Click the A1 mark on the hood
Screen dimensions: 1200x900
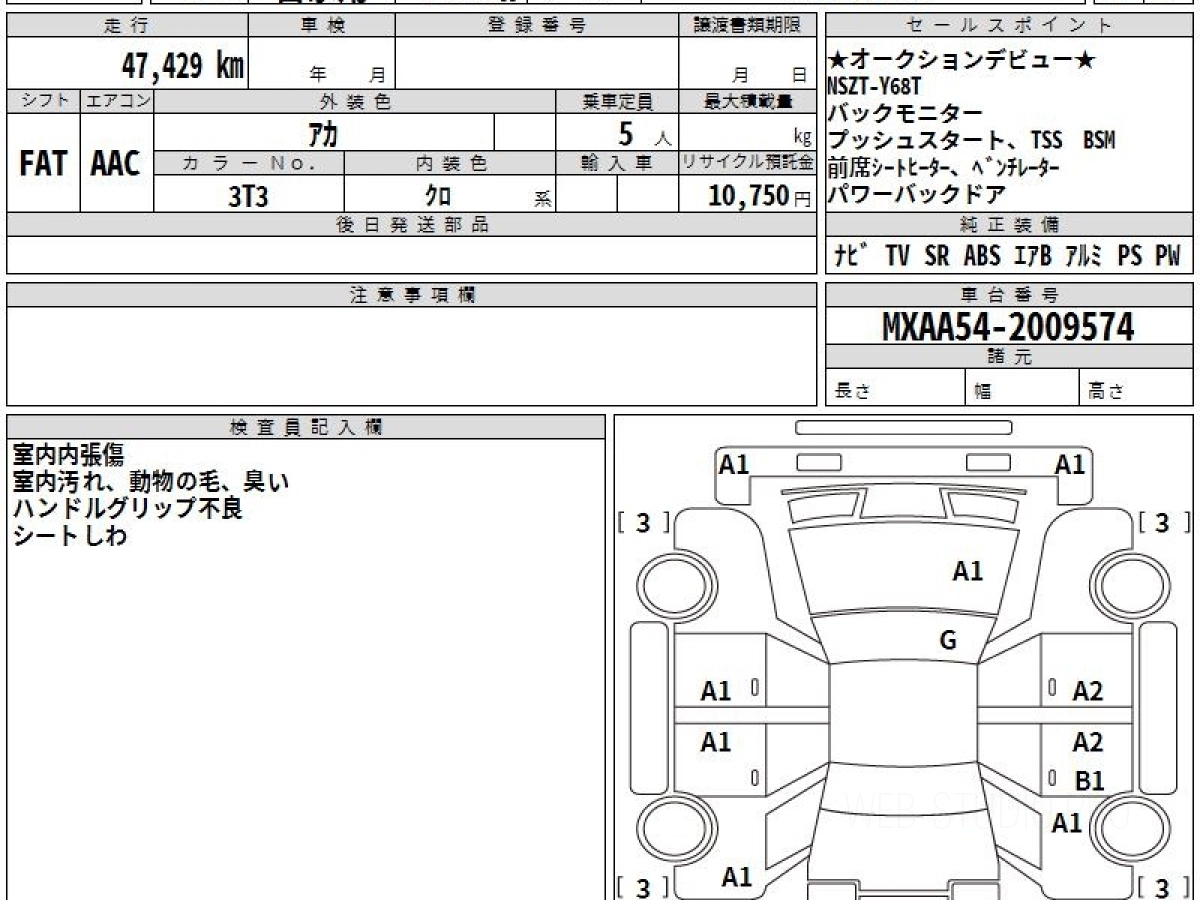coord(967,571)
